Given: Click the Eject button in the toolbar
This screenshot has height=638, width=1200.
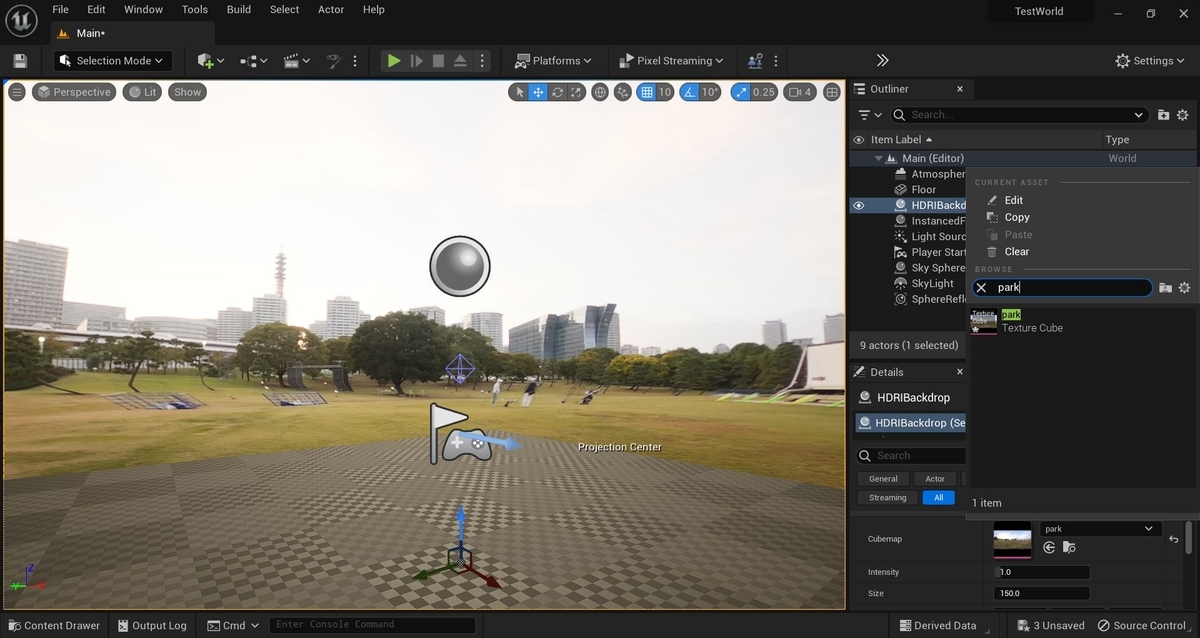Looking at the screenshot, I should (x=460, y=61).
